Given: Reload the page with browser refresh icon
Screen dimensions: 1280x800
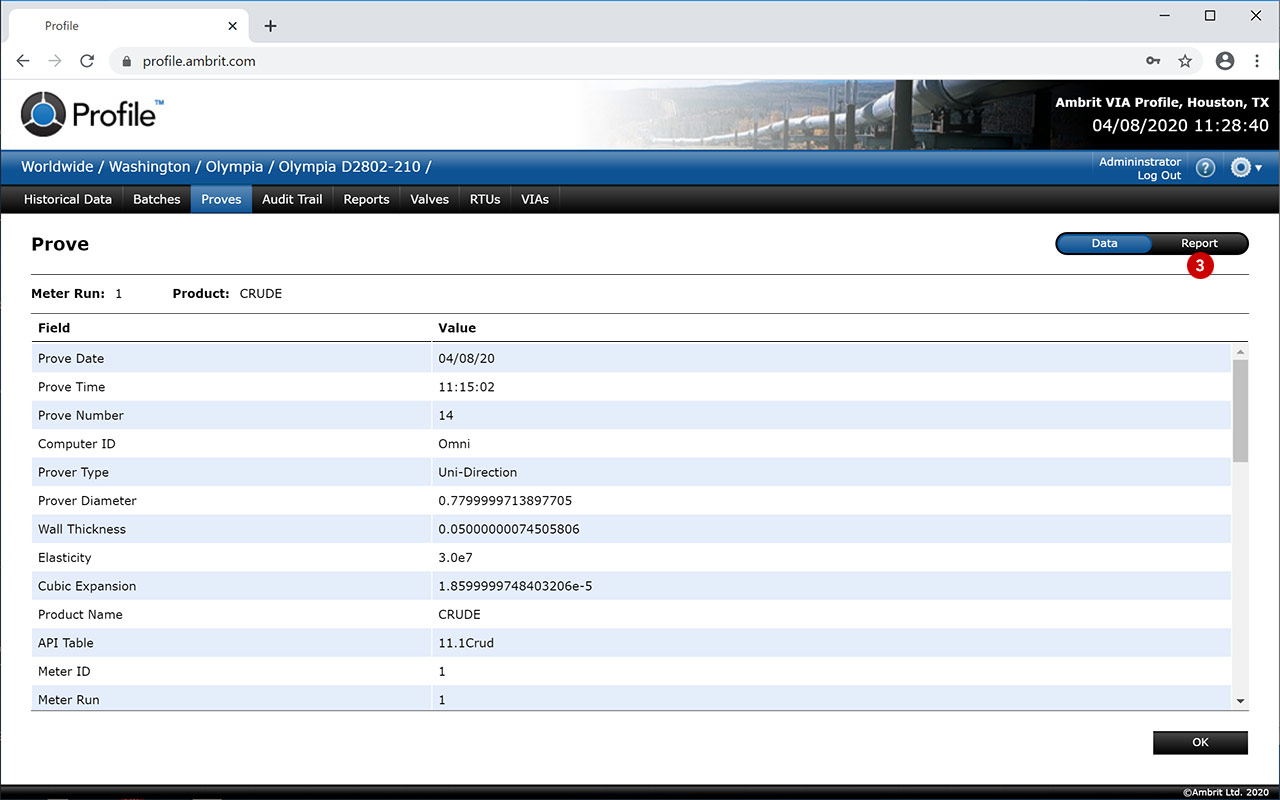Looking at the screenshot, I should pyautogui.click(x=87, y=61).
